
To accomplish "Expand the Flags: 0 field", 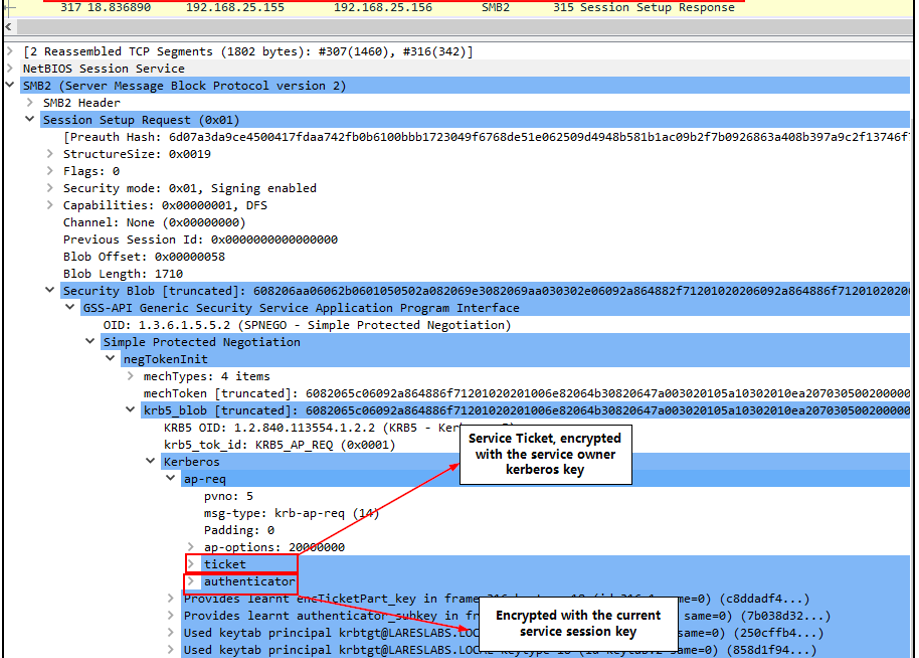I will pos(50,171).
